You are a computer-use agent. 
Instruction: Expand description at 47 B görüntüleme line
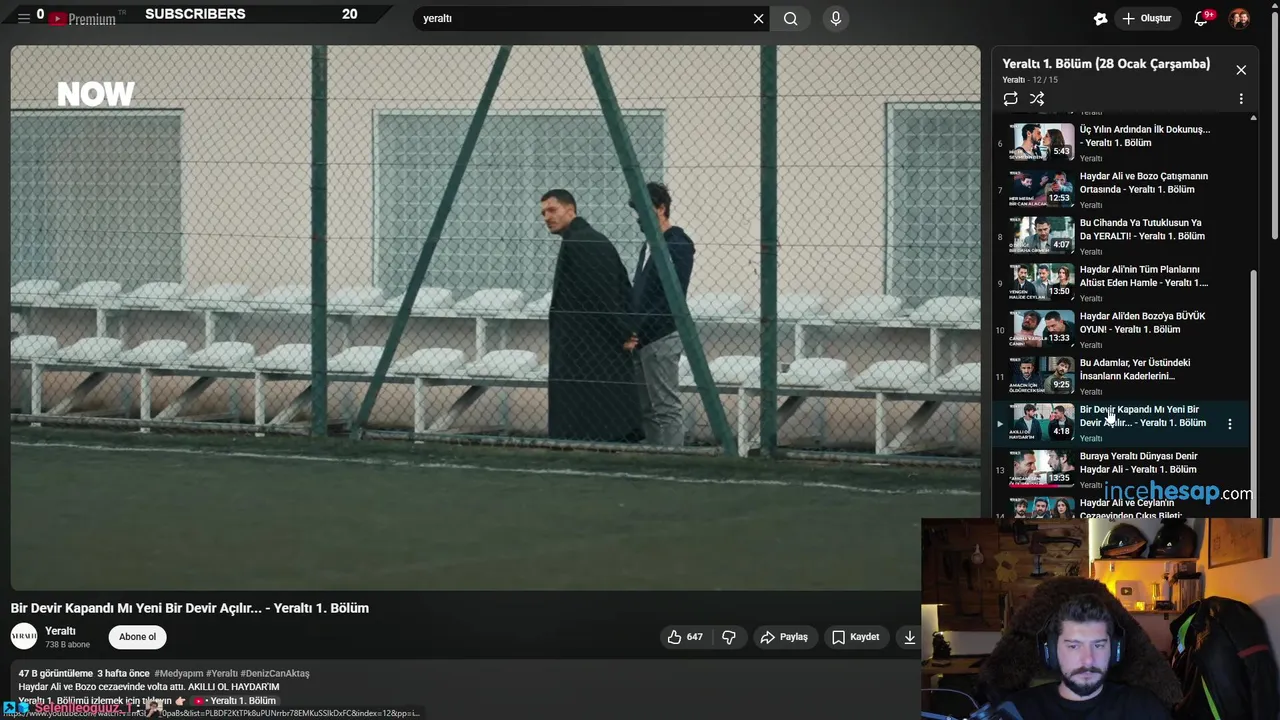(83, 673)
